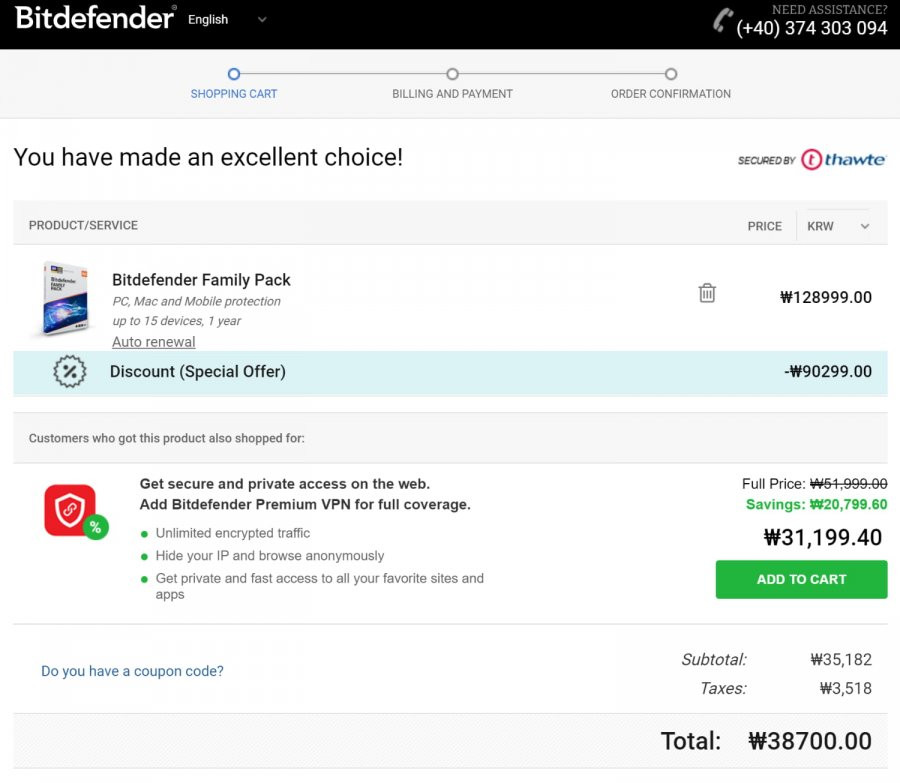Viewport: 900px width, 783px height.
Task: Click the PRICE column header
Action: click(765, 226)
